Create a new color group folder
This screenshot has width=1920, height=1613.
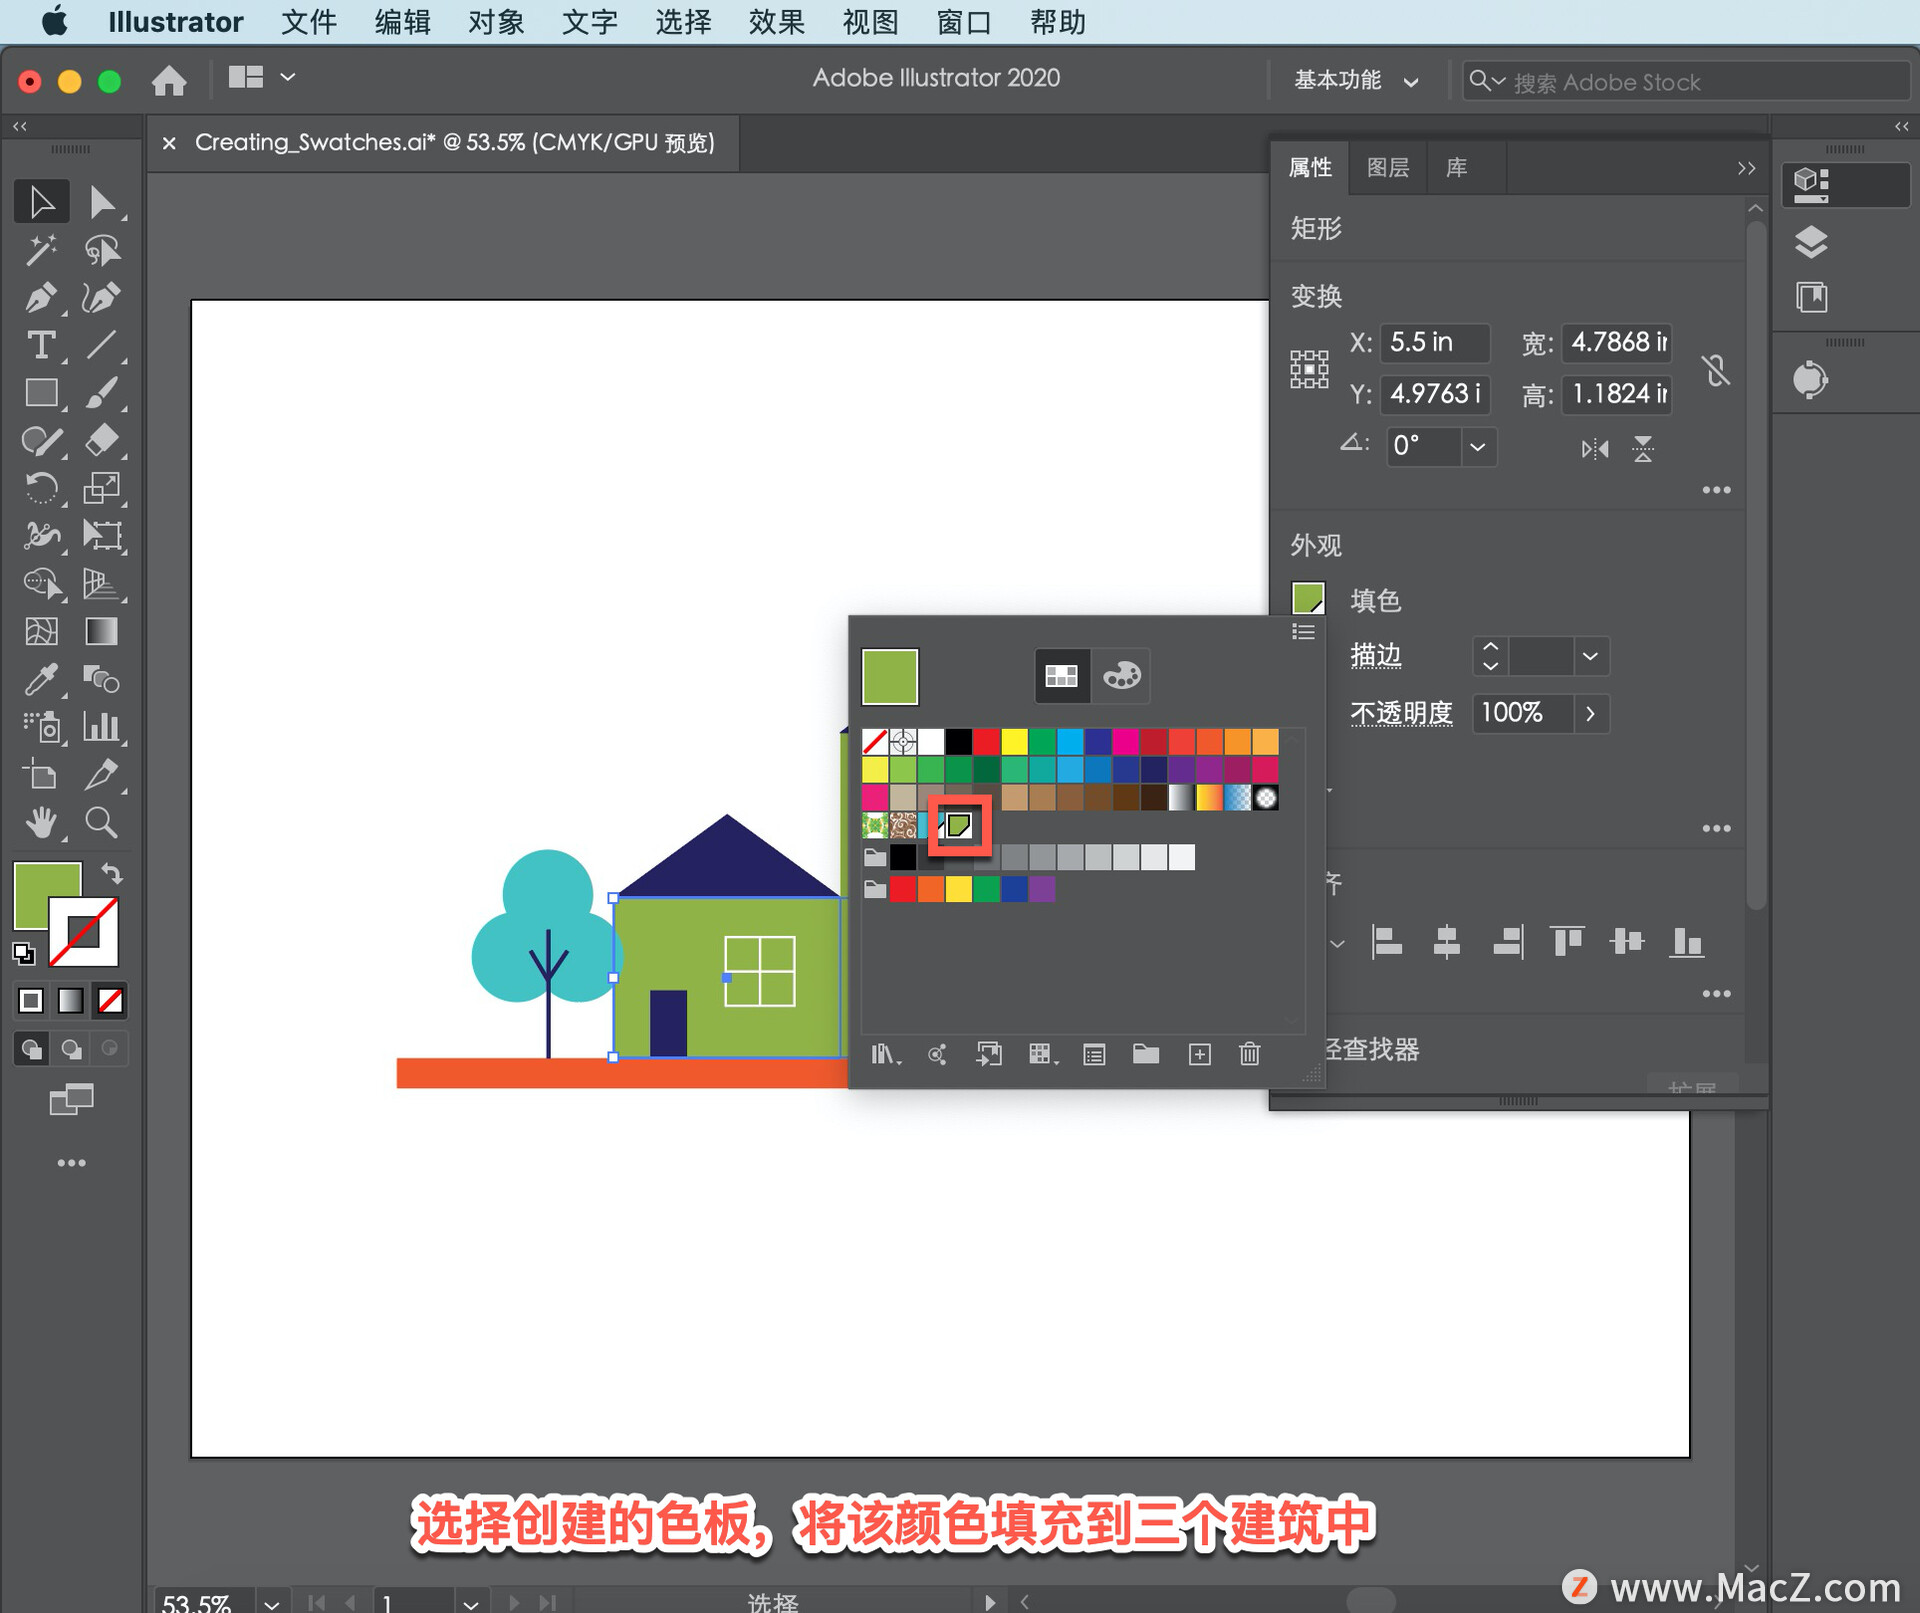click(x=1146, y=1054)
